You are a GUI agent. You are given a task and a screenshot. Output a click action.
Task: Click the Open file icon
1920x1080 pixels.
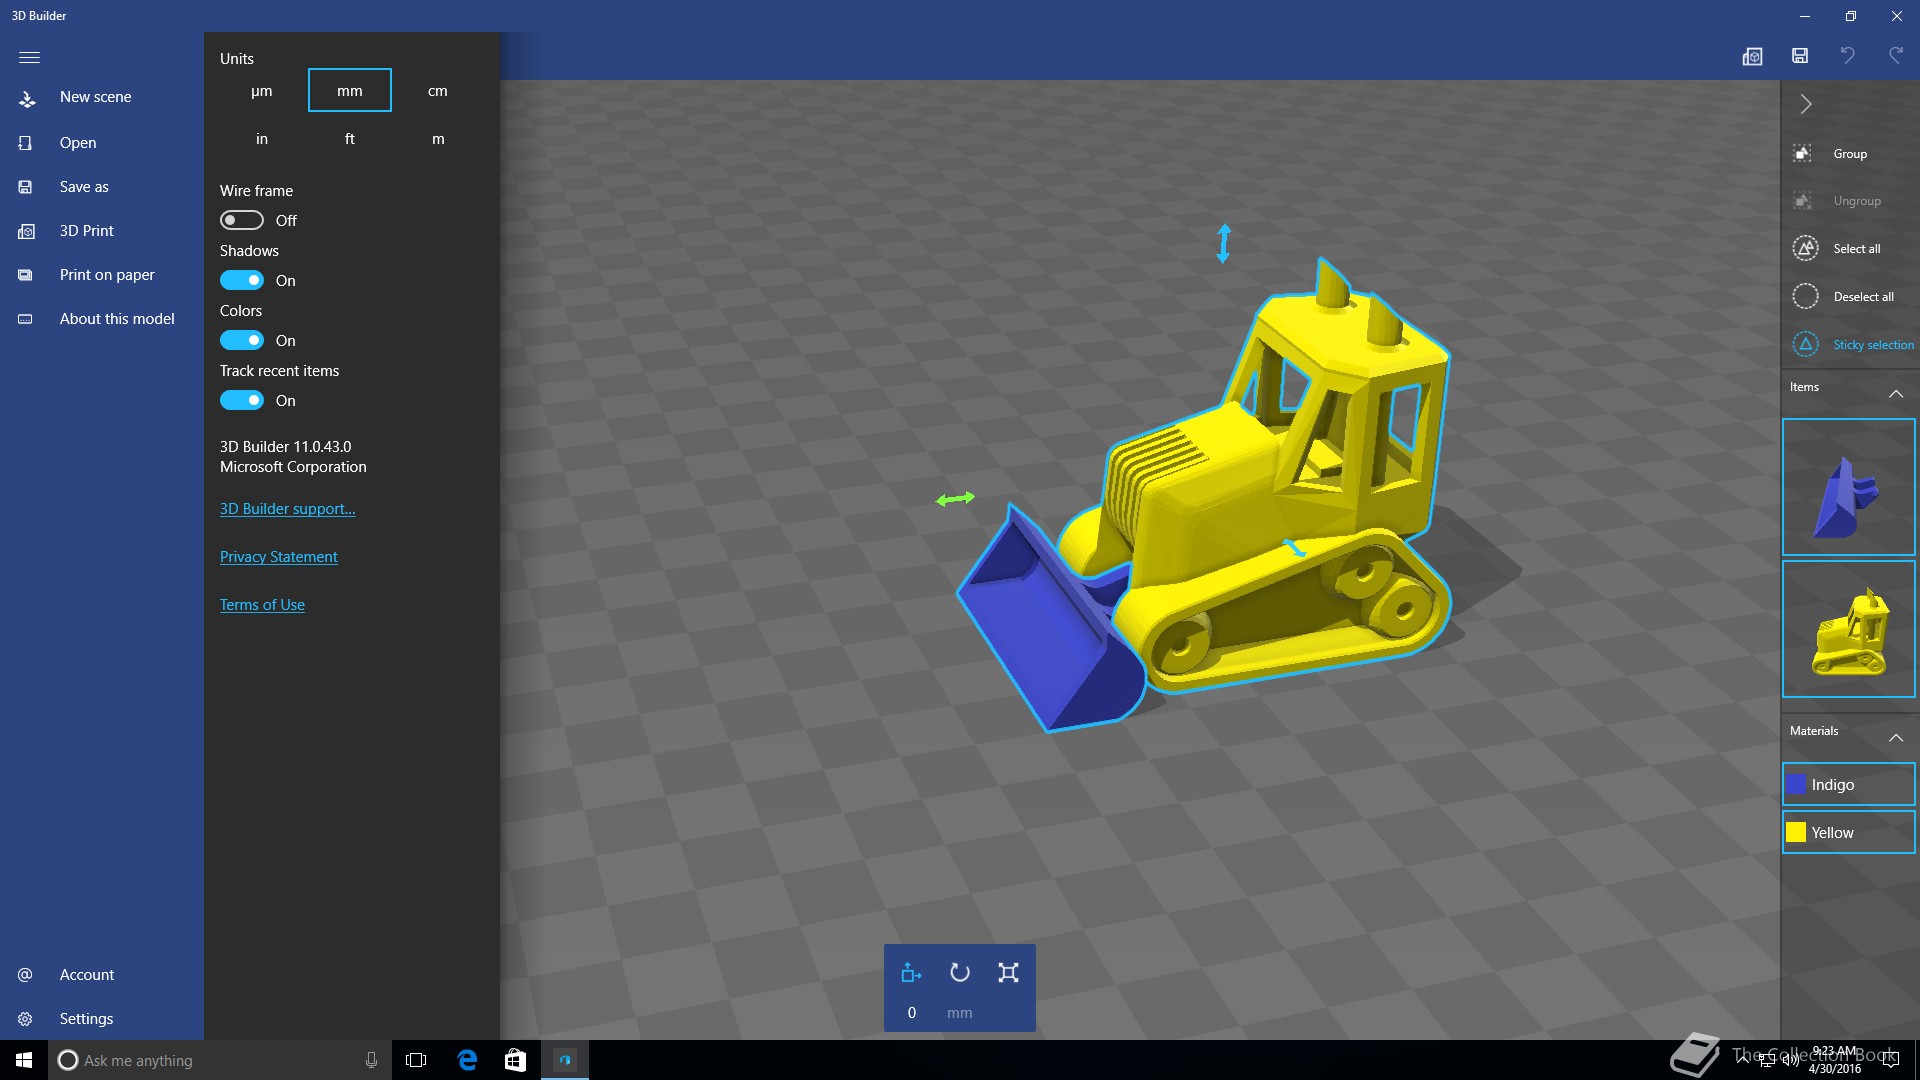(26, 143)
